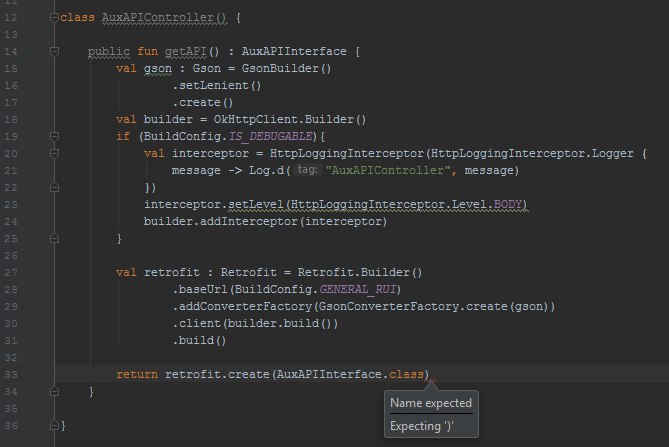Click the AuxAPIInterface return type on line 14
The height and width of the screenshot is (447, 669).
294,52
